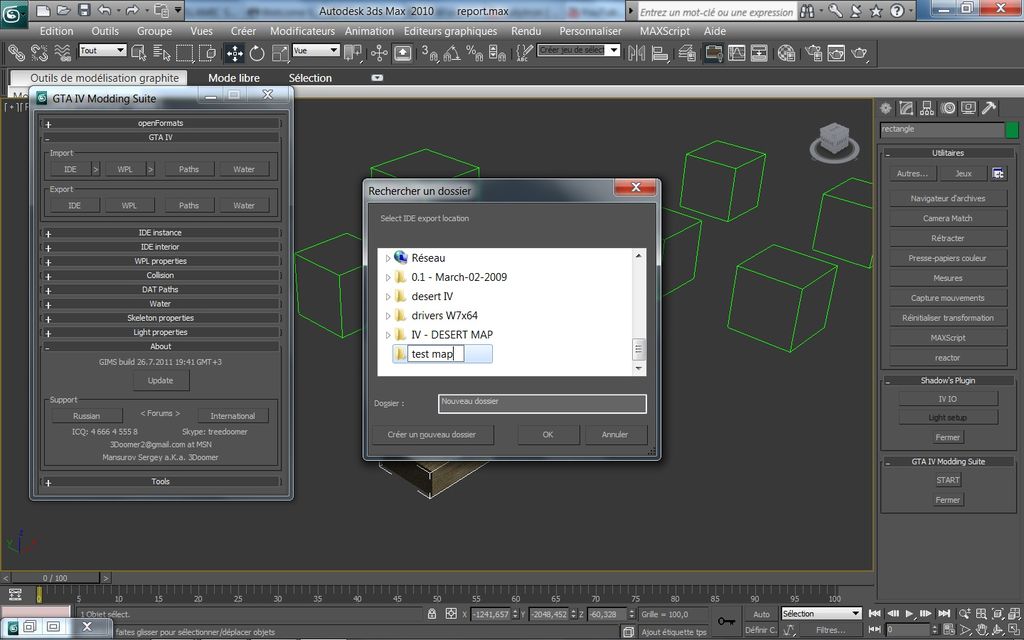Activate the Select Object arrow tool
Viewport: 1024px width, 640px height.
pyautogui.click(x=139, y=53)
